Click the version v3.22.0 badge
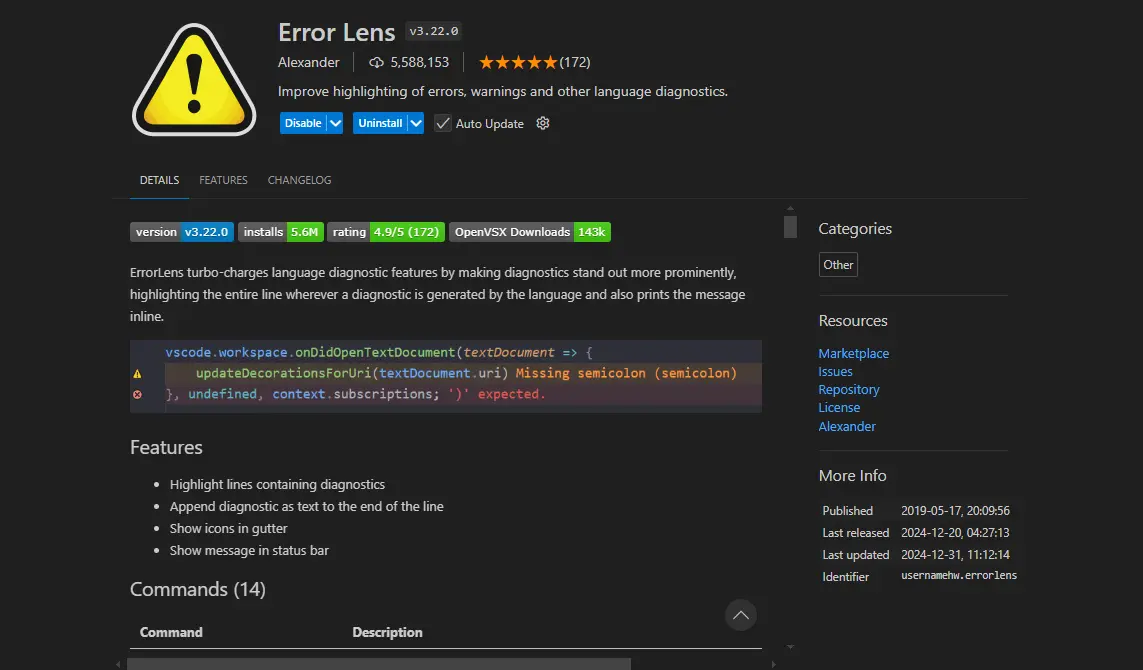Image resolution: width=1143 pixels, height=670 pixels. [x=182, y=232]
